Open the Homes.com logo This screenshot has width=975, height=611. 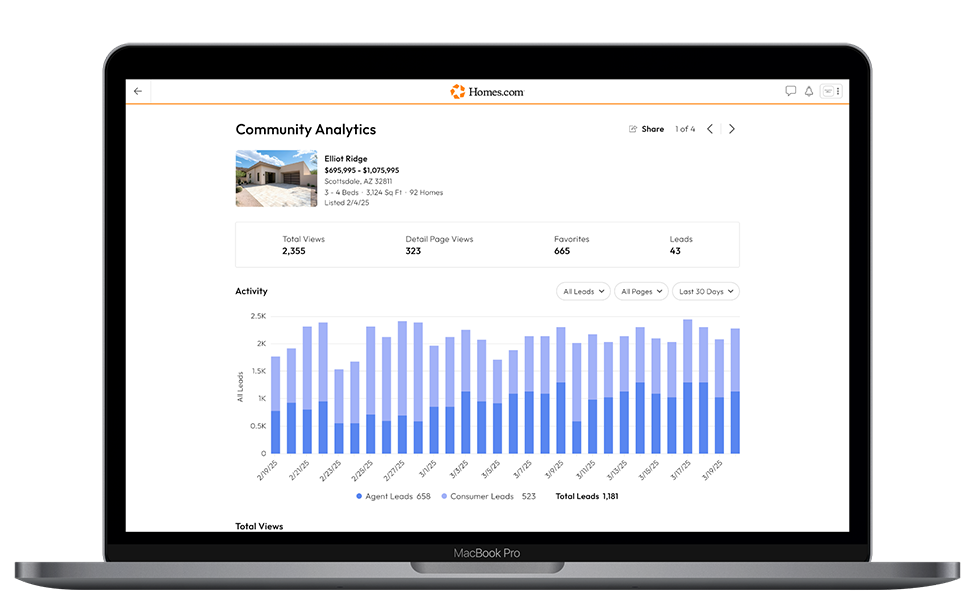(487, 91)
